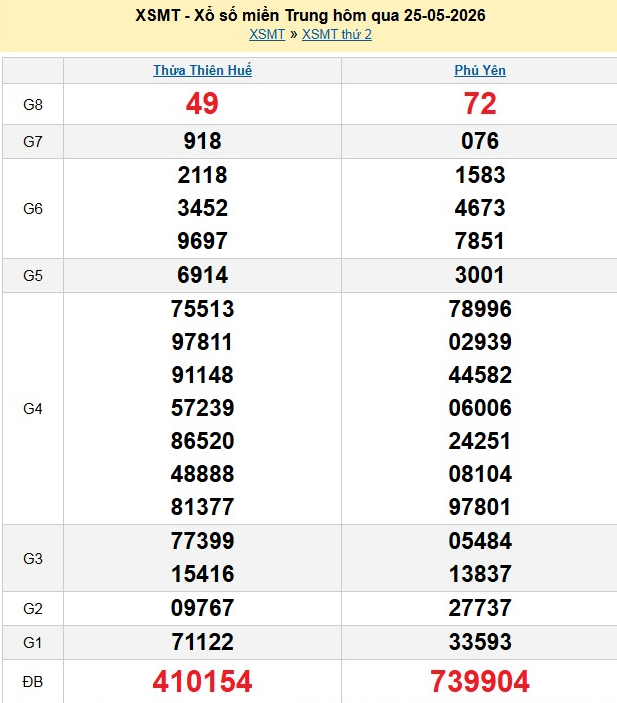The image size is (617, 703).
Task: Click G4 number 81377
Action: point(202,507)
